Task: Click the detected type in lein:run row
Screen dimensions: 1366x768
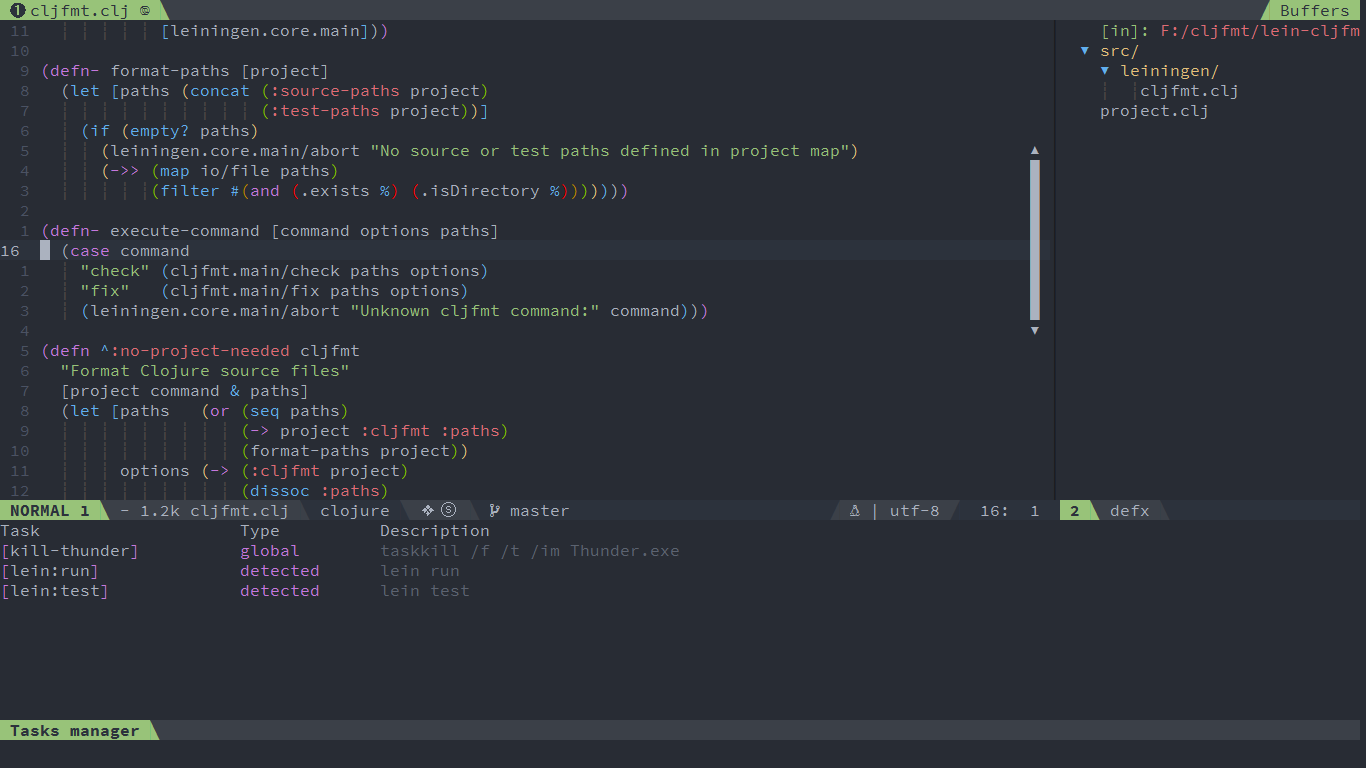Action: 280,571
